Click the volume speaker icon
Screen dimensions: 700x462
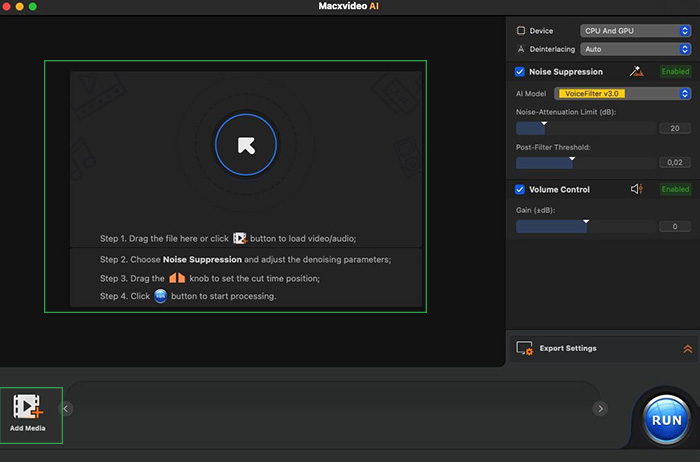637,189
